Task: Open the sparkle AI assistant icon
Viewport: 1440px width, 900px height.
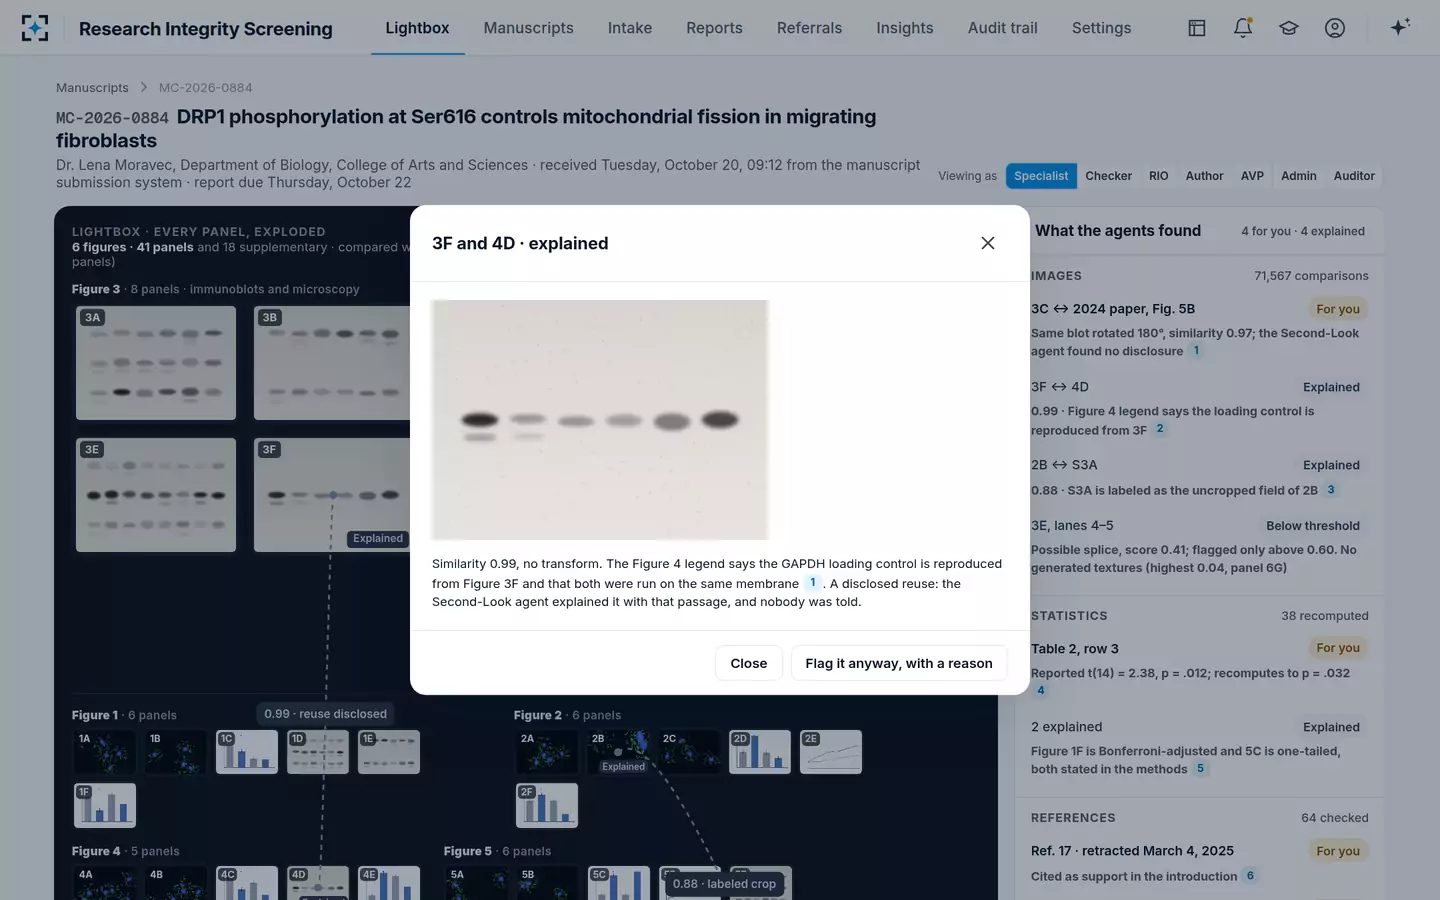Action: [1400, 27]
